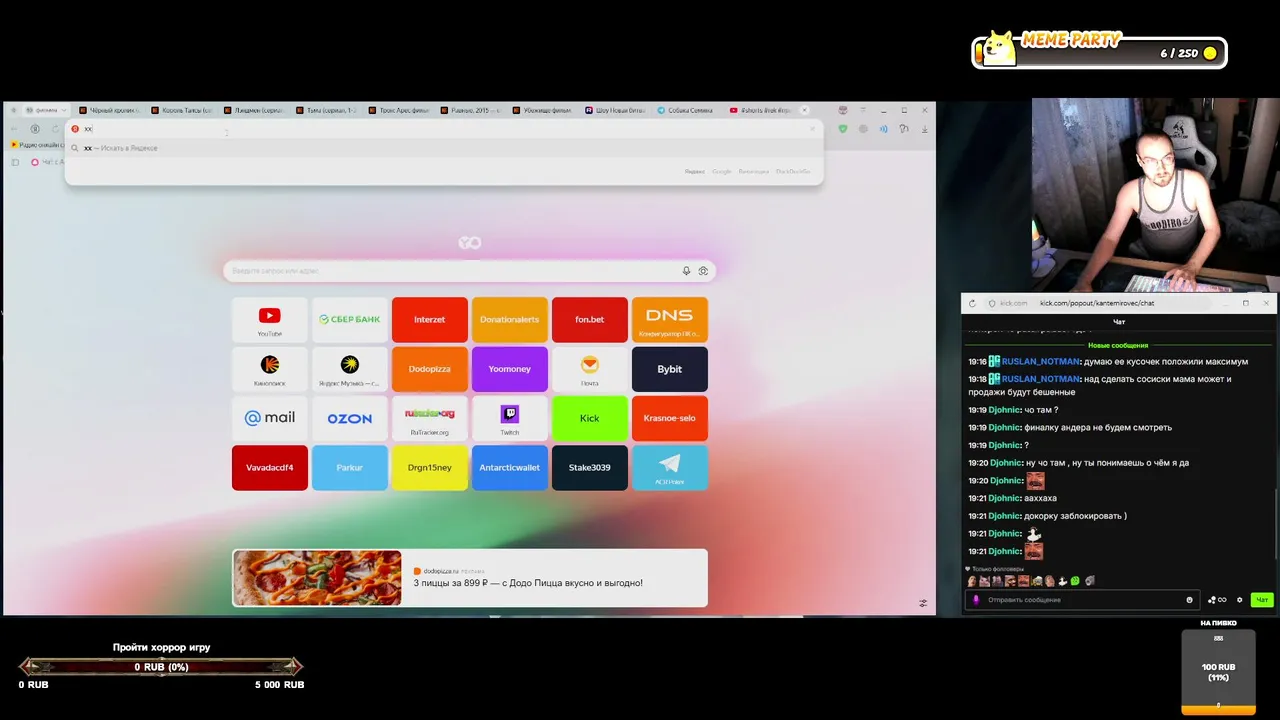The image size is (1280, 720).
Task: Reload the Kick chat popout window
Action: [972, 303]
